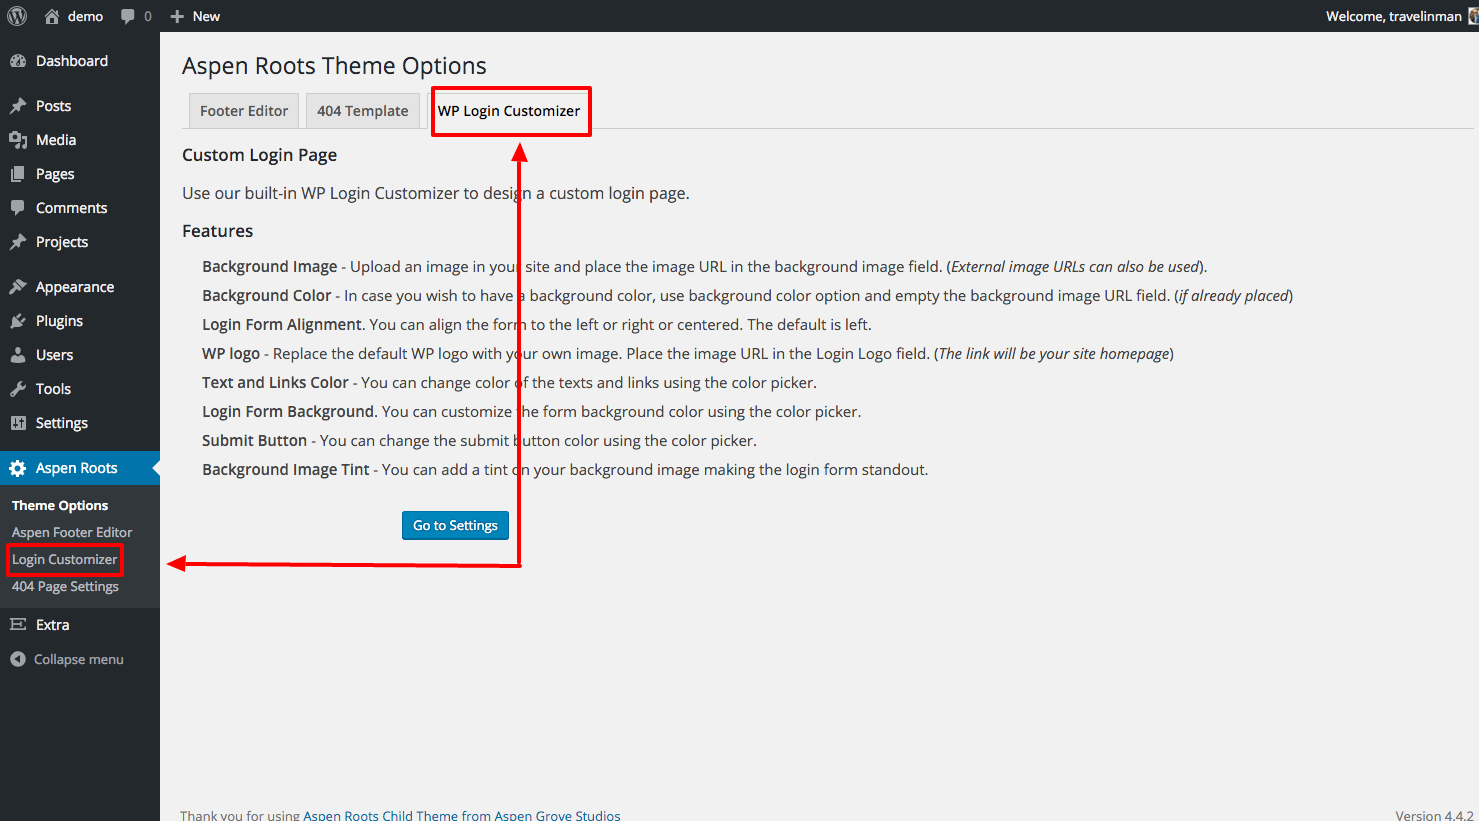Viewport: 1479px width, 821px height.
Task: Click the Collapse menu arrow icon
Action: [18, 659]
